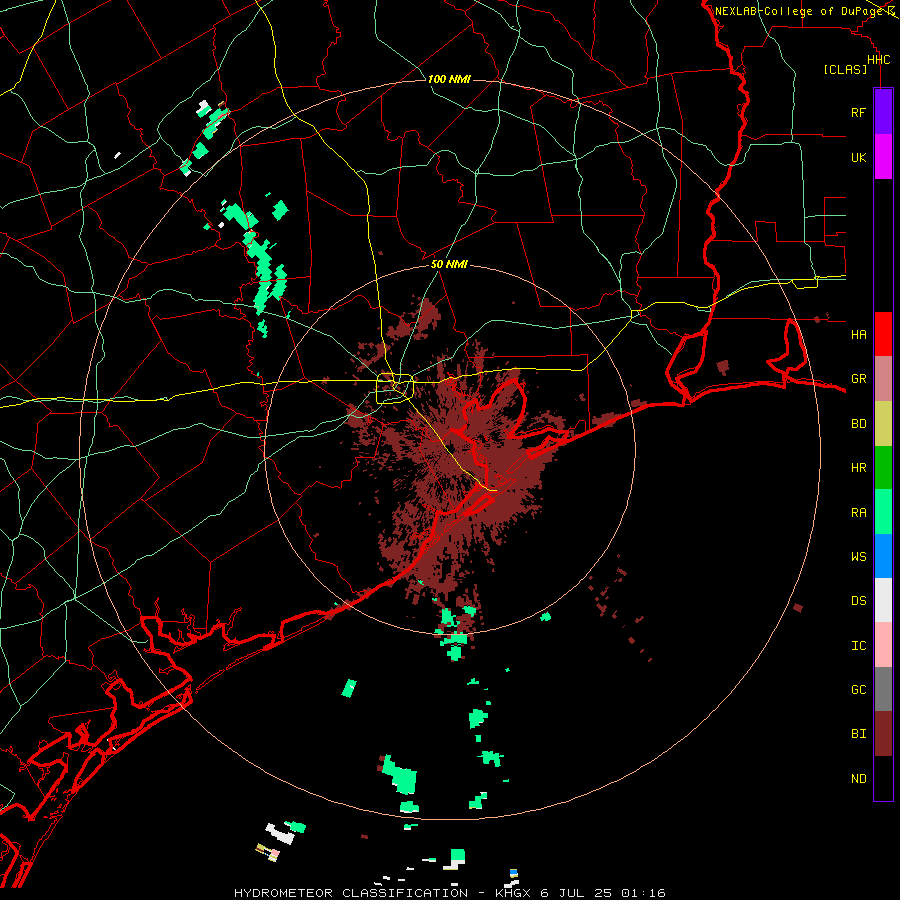Image resolution: width=900 pixels, height=900 pixels.
Task: Click the dark green HR legend swatch
Action: pyautogui.click(x=883, y=467)
